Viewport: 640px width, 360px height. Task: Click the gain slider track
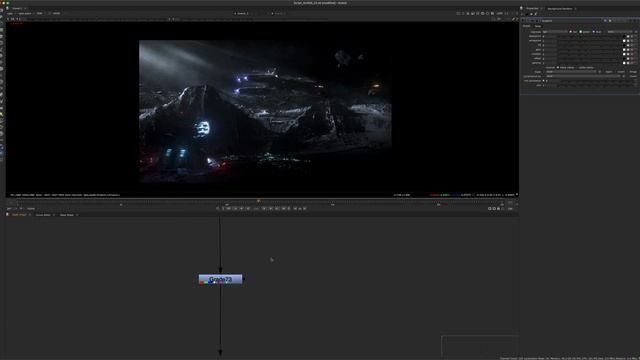[589, 50]
